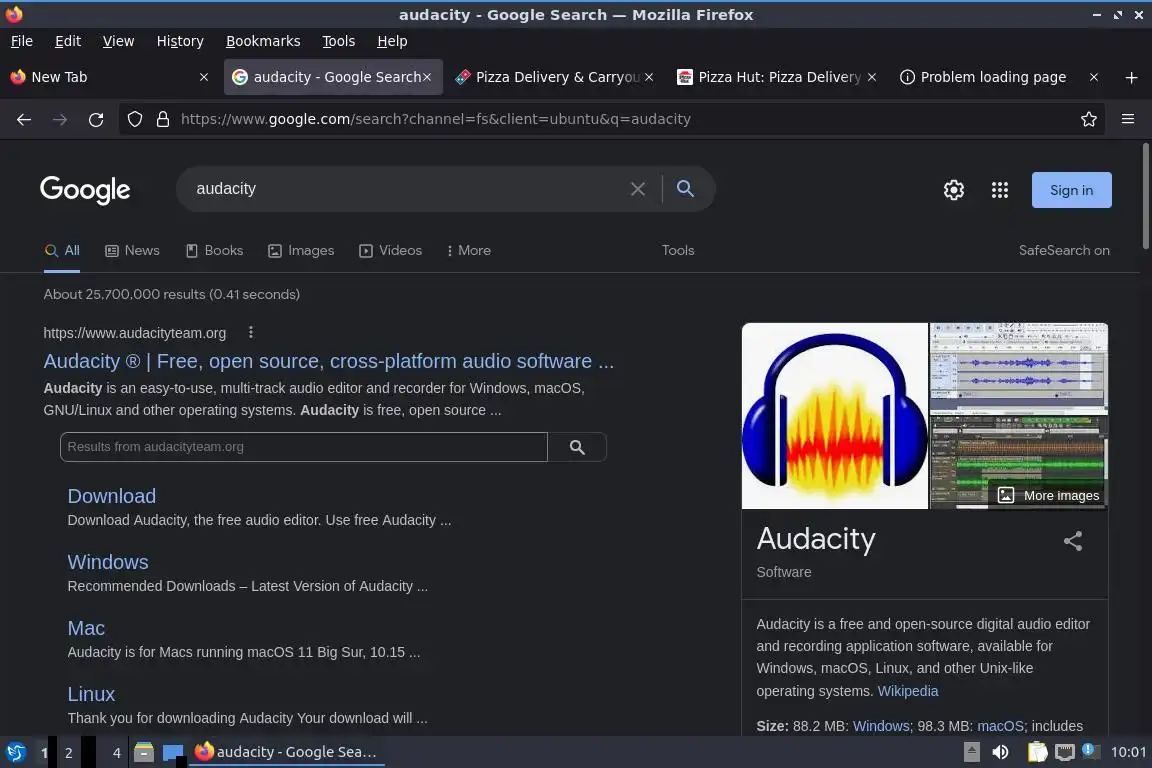Open the History menu
Viewport: 1152px width, 768px height.
tap(180, 41)
